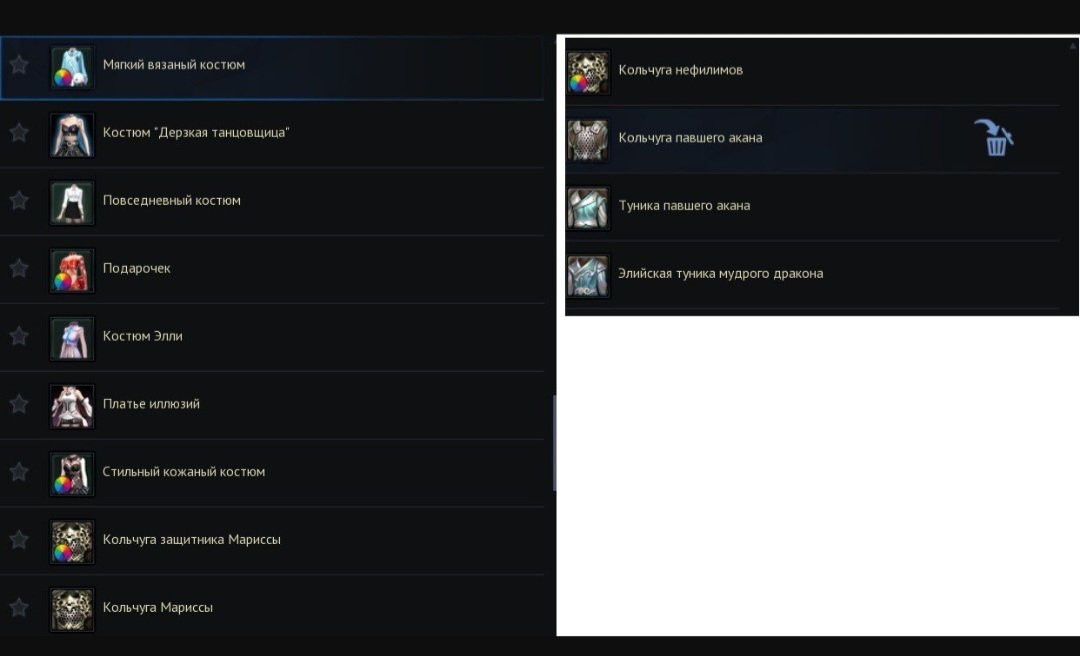Click the Подарочек red costume icon
Viewport: 1080px width, 656px height.
click(x=72, y=270)
